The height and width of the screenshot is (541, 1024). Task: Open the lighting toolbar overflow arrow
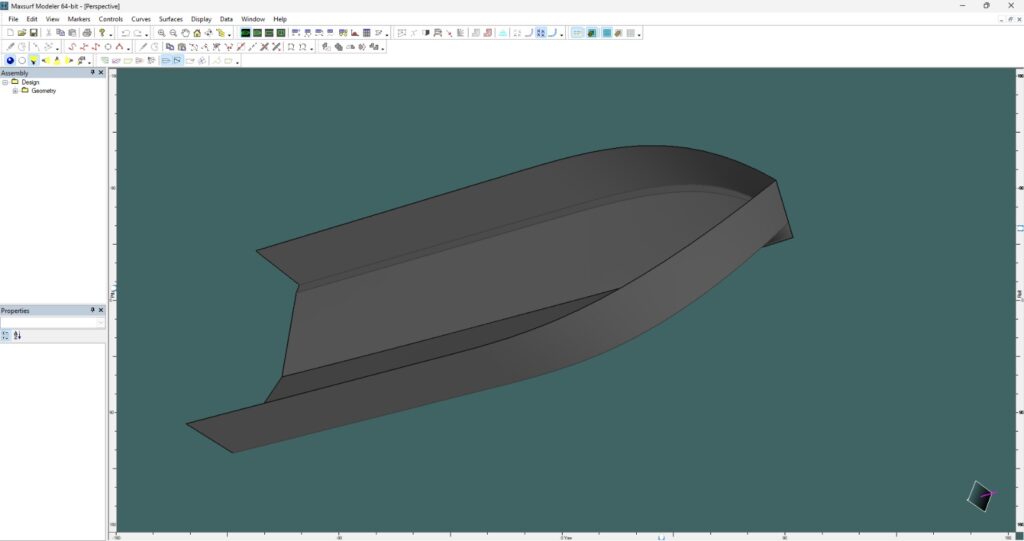[89, 61]
